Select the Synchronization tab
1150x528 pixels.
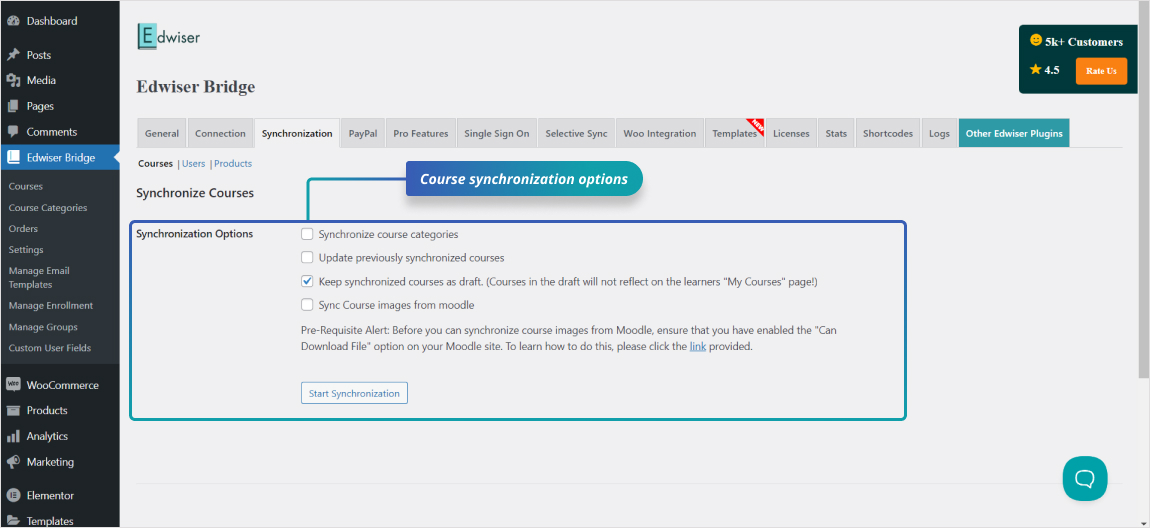tap(297, 133)
